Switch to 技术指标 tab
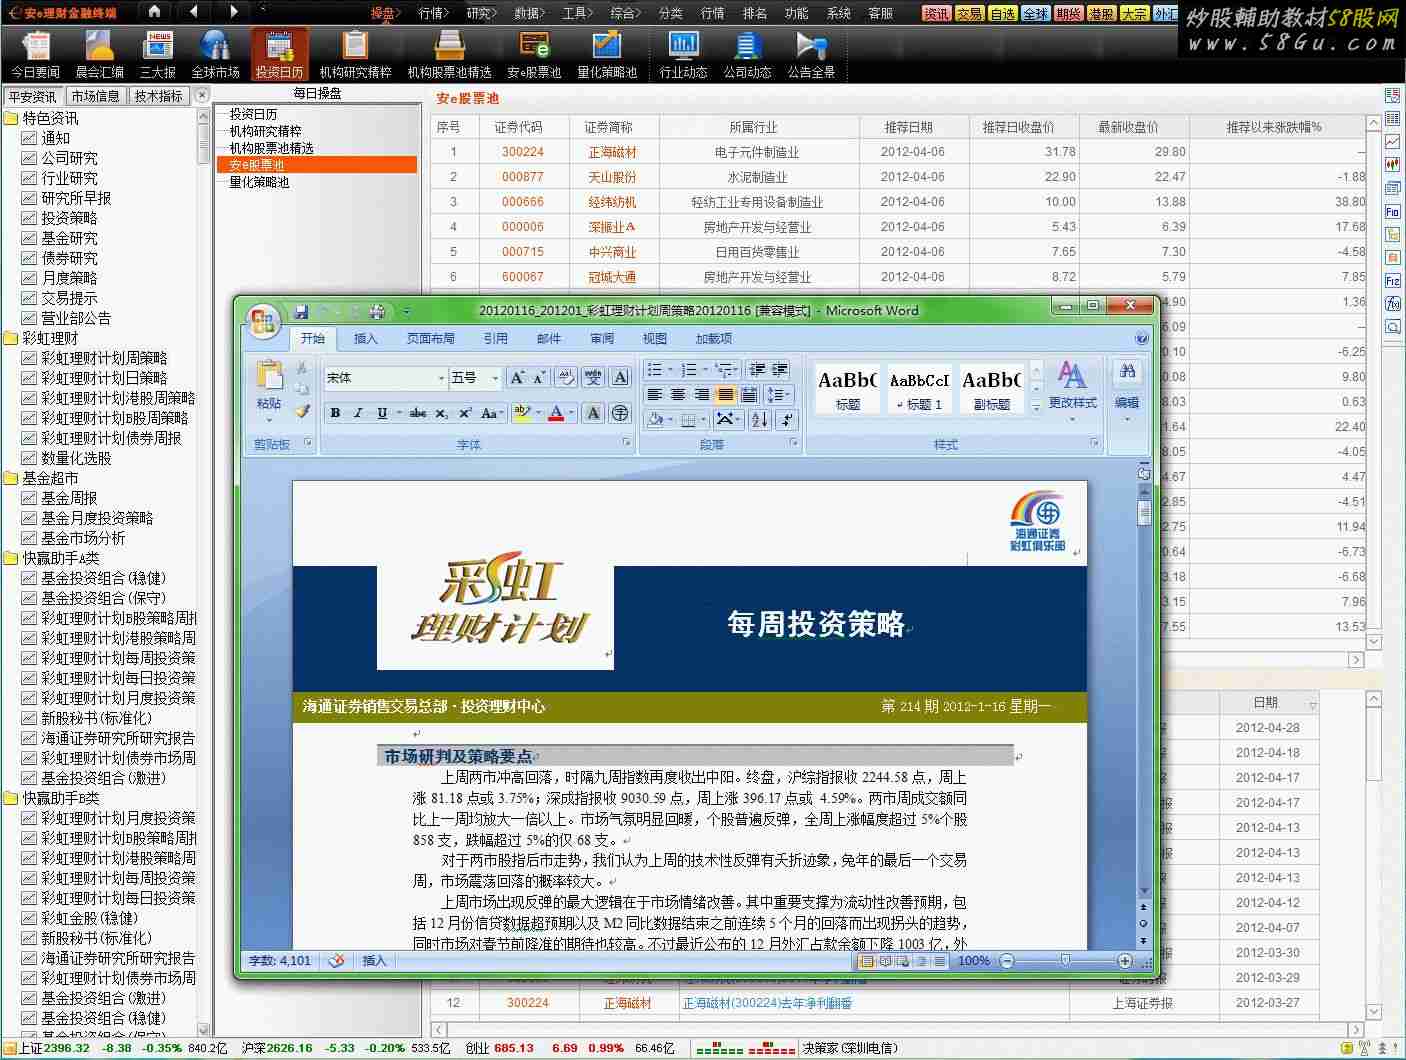1406x1060 pixels. (159, 96)
